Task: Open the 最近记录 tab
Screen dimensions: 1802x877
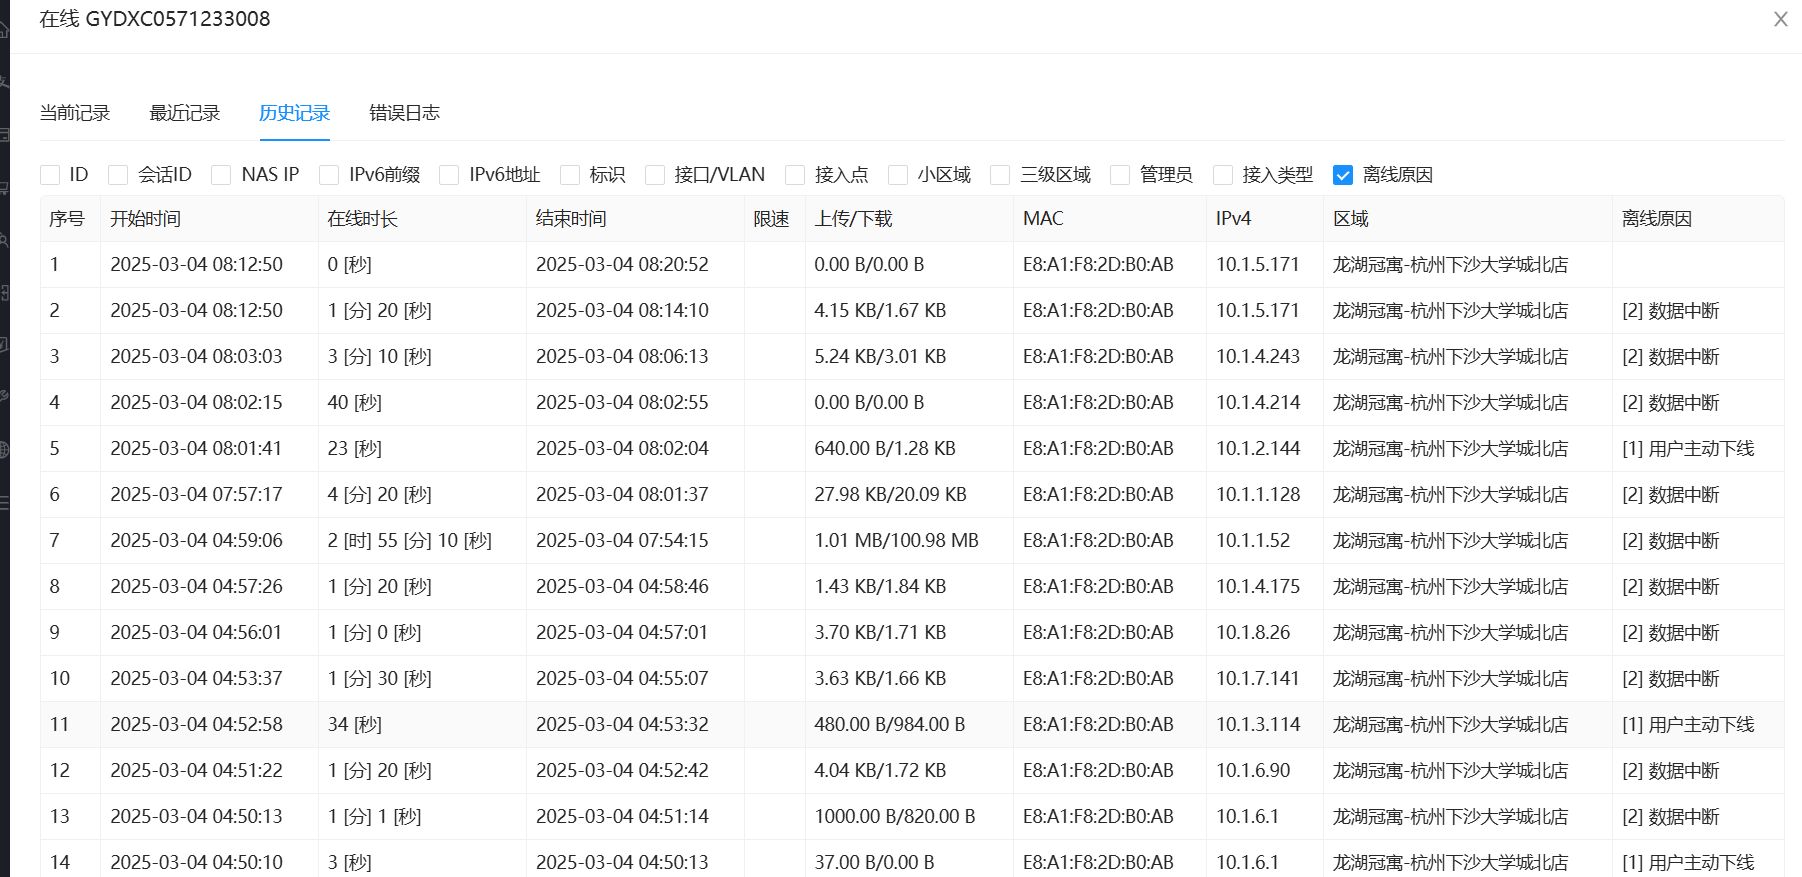Action: 184,113
